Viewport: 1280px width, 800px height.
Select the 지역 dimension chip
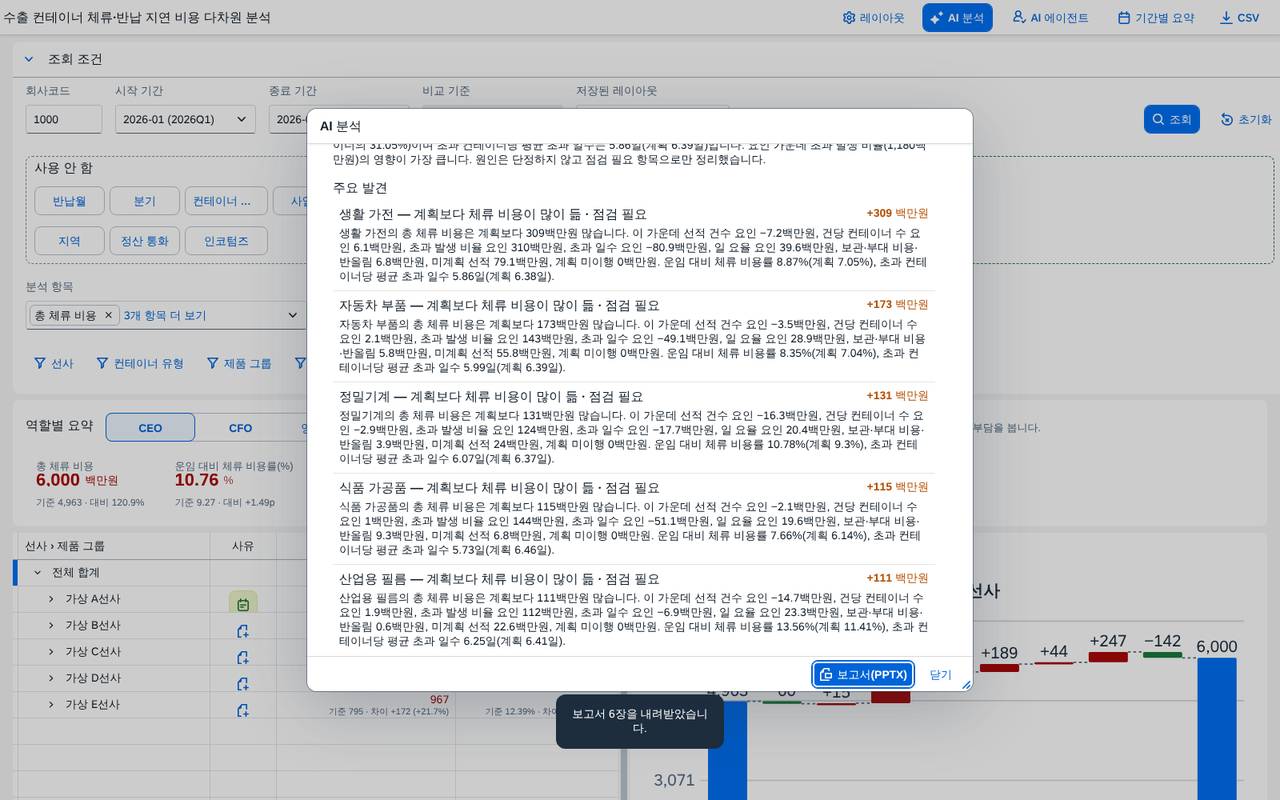[70, 241]
